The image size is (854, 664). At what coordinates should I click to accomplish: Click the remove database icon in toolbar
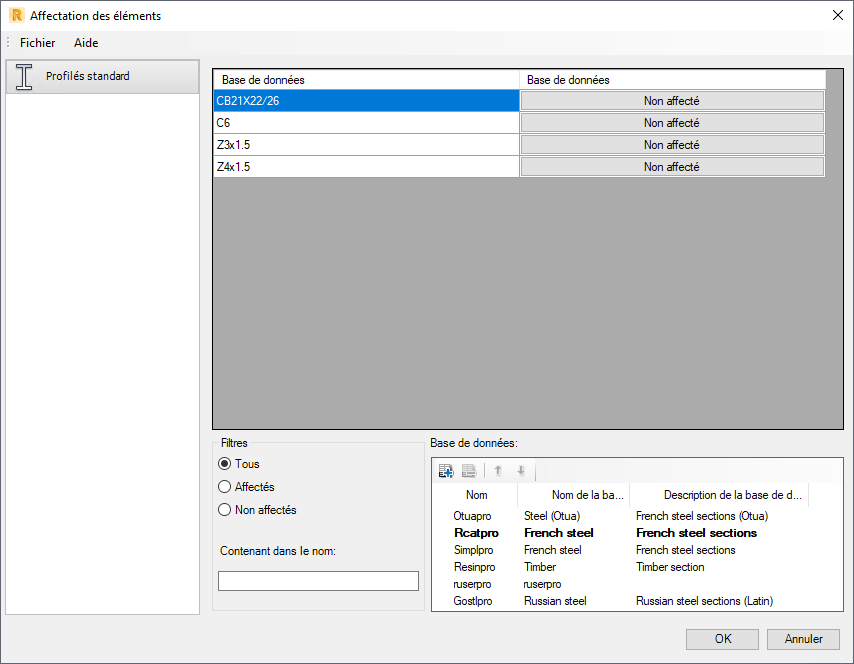[x=469, y=471]
